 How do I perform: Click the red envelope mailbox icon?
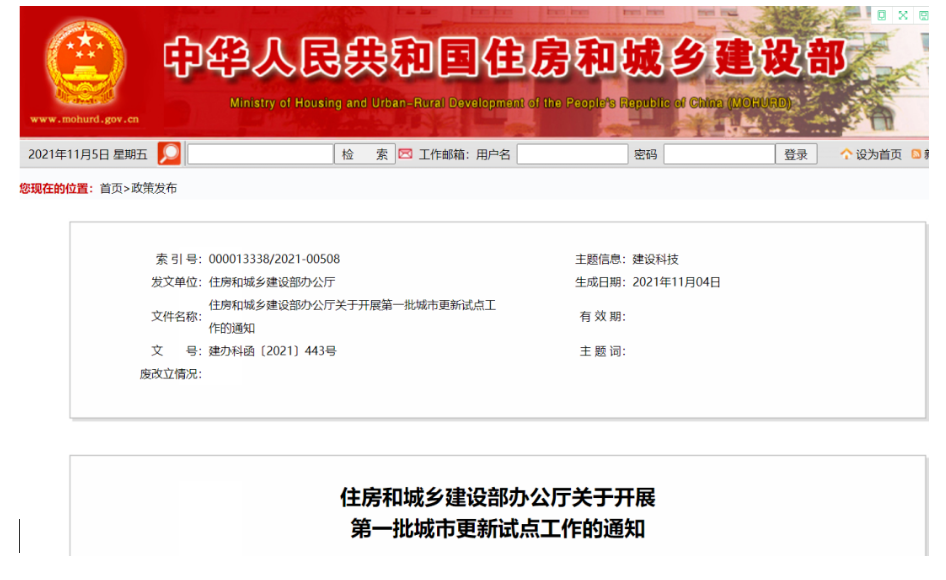(x=405, y=154)
